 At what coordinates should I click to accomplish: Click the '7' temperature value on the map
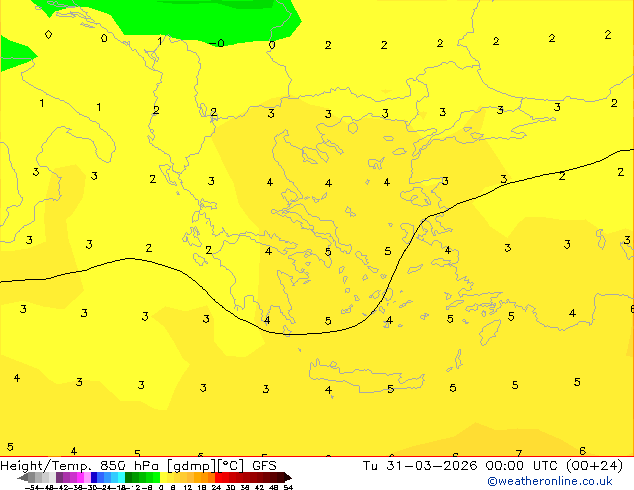(519, 453)
